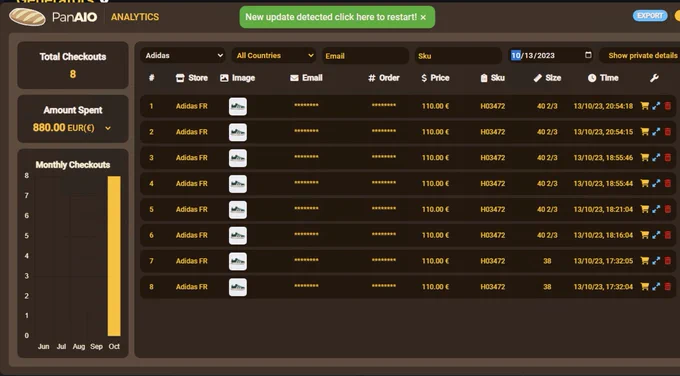Viewport: 680px width, 376px height.
Task: Focus the Sku filter field
Action: coord(458,56)
